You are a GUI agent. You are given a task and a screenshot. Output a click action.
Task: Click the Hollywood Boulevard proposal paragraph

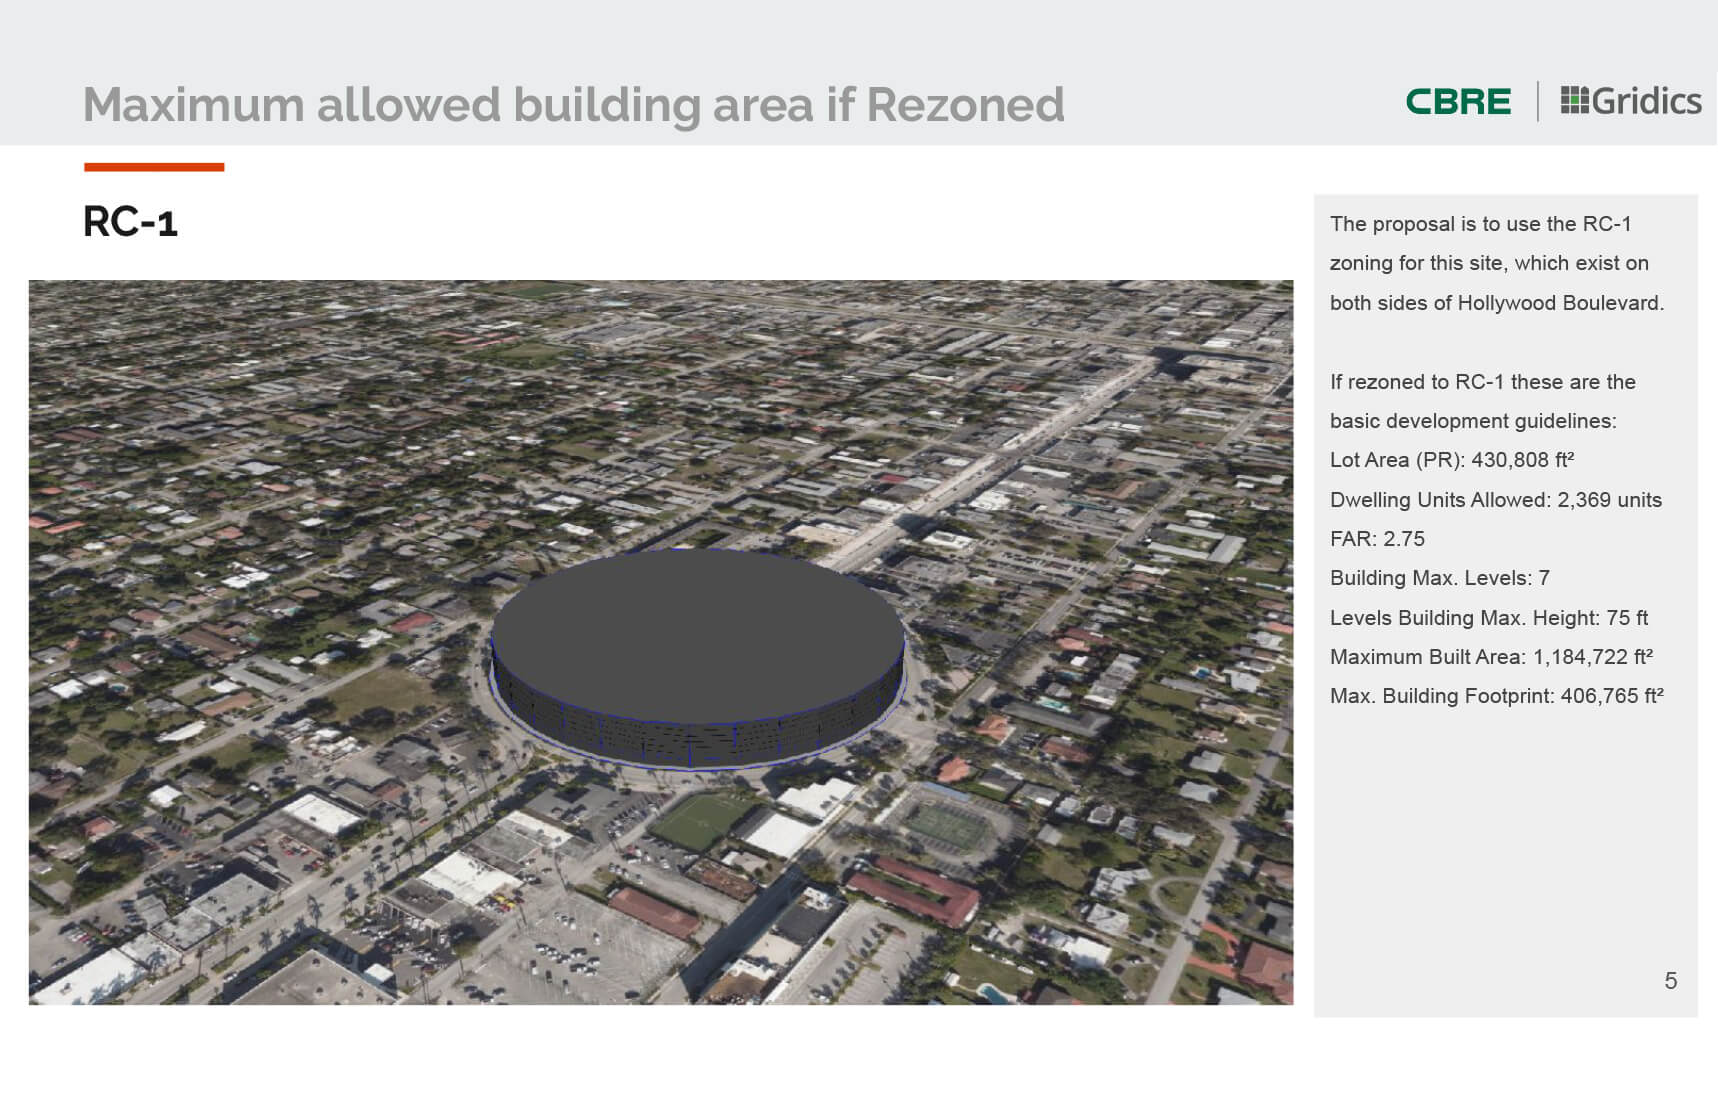point(1496,263)
